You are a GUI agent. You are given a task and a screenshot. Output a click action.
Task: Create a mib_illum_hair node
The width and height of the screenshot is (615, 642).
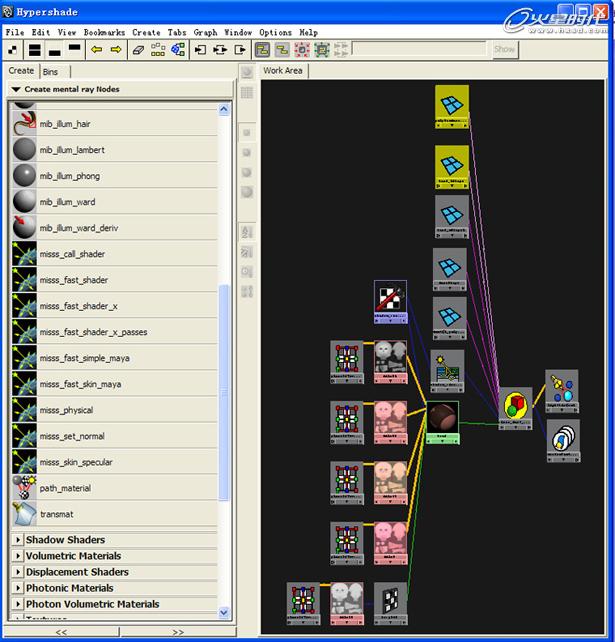(115, 124)
